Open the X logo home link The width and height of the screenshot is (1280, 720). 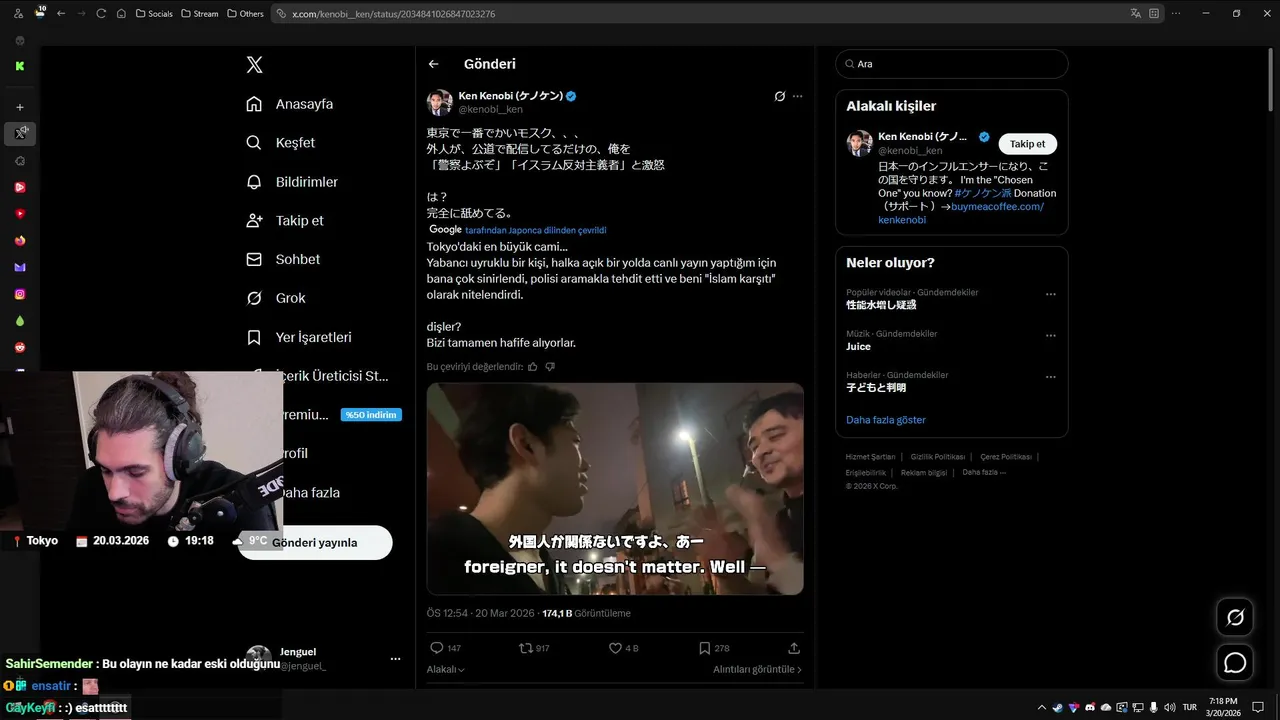(x=255, y=65)
